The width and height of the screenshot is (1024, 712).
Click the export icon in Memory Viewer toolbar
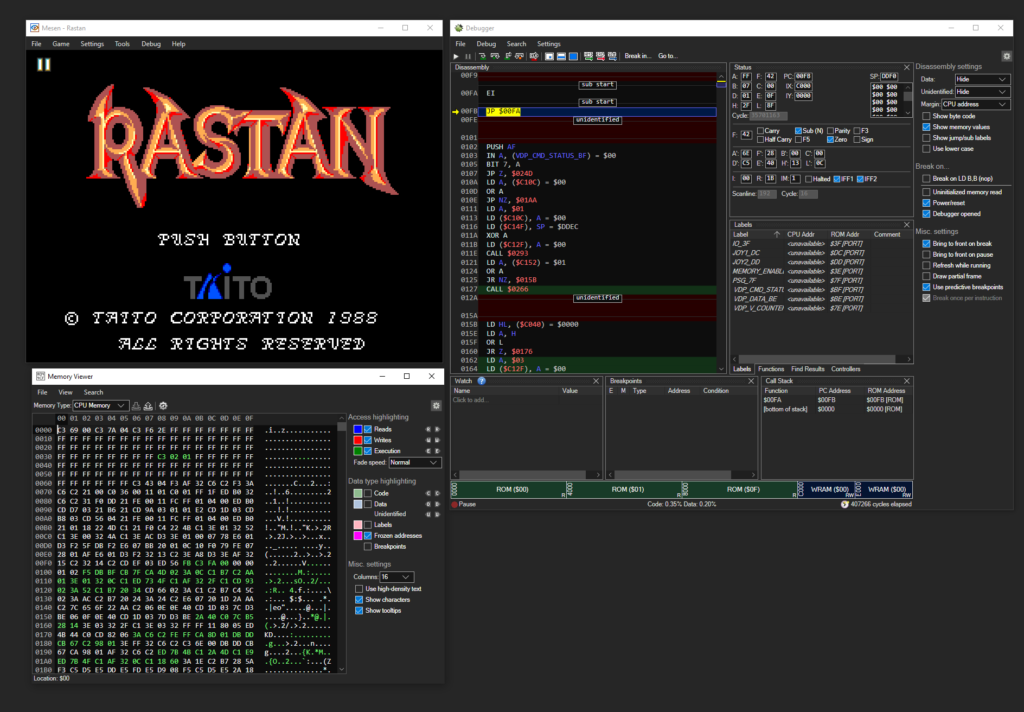point(148,406)
